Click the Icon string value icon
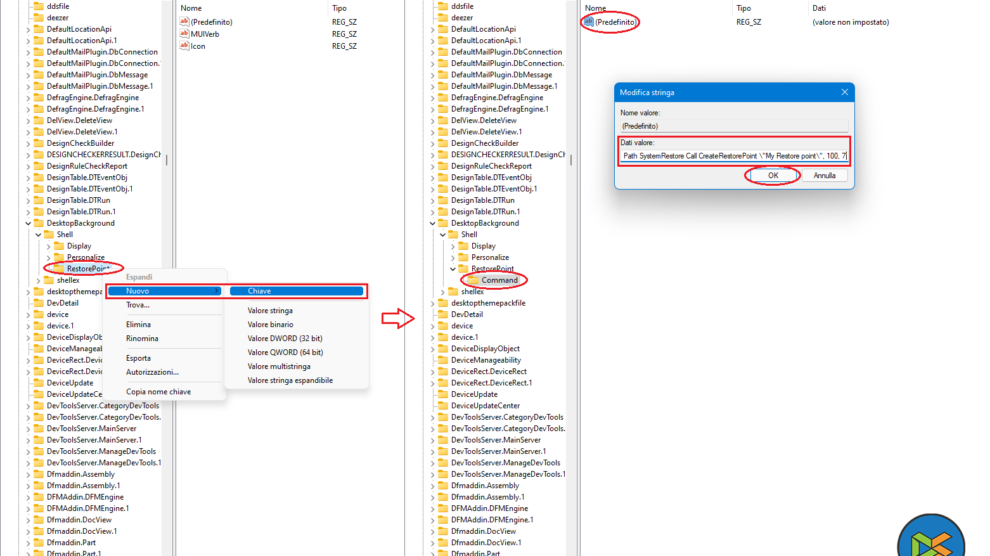 click(x=184, y=45)
